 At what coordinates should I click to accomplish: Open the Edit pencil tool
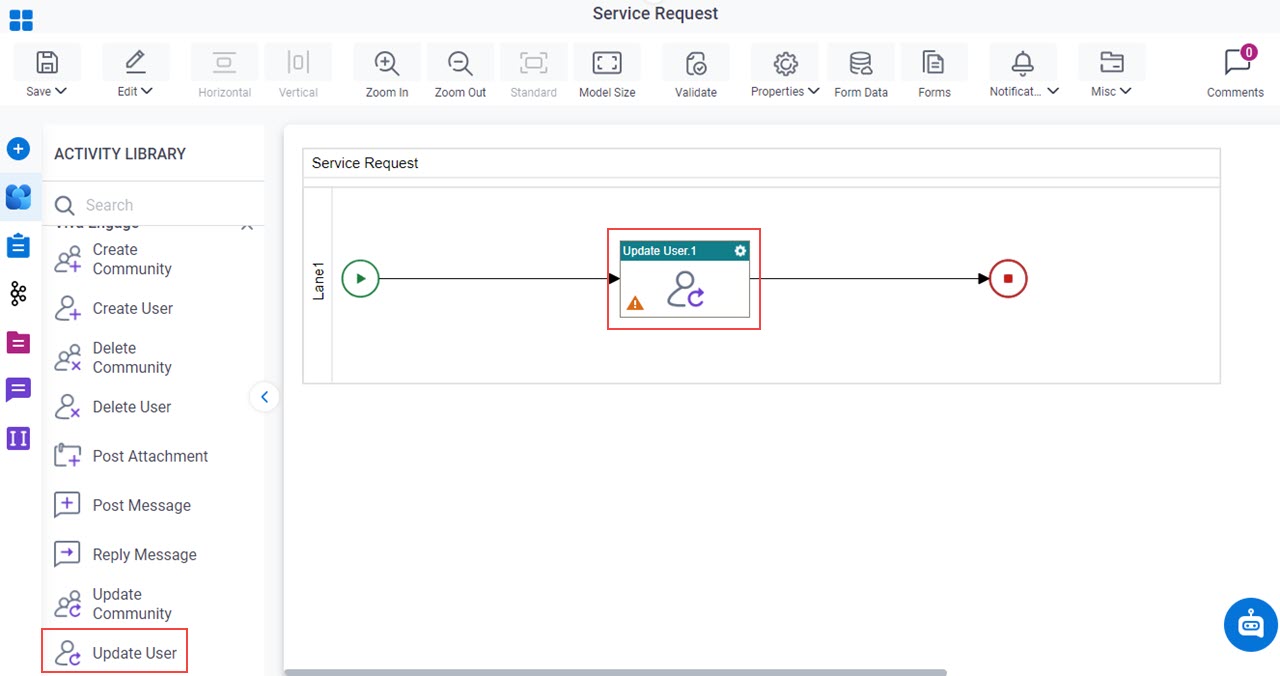point(135,62)
